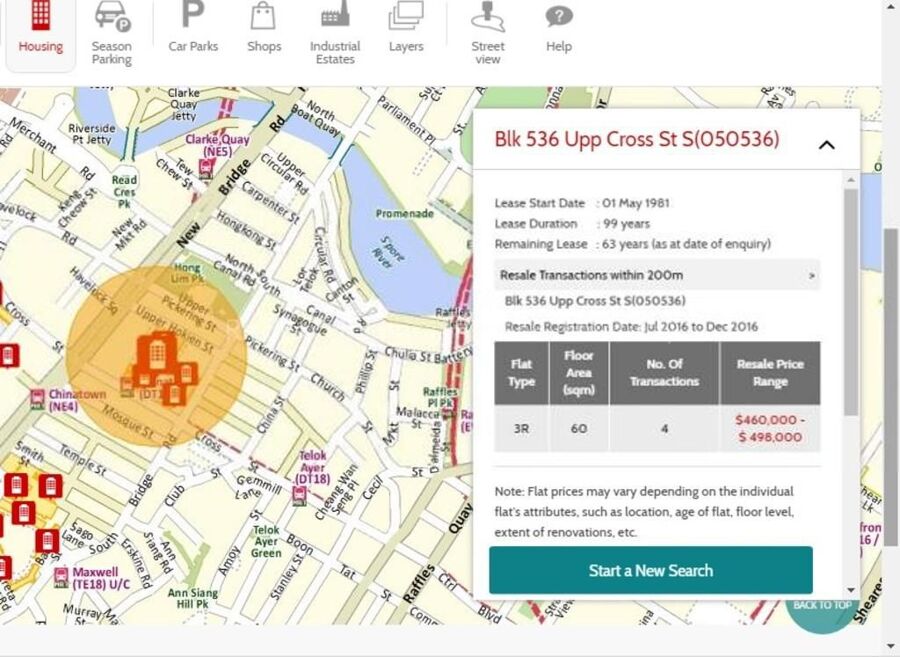The width and height of the screenshot is (900, 657).
Task: Open Season Parking from the toolbar
Action: [x=111, y=31]
